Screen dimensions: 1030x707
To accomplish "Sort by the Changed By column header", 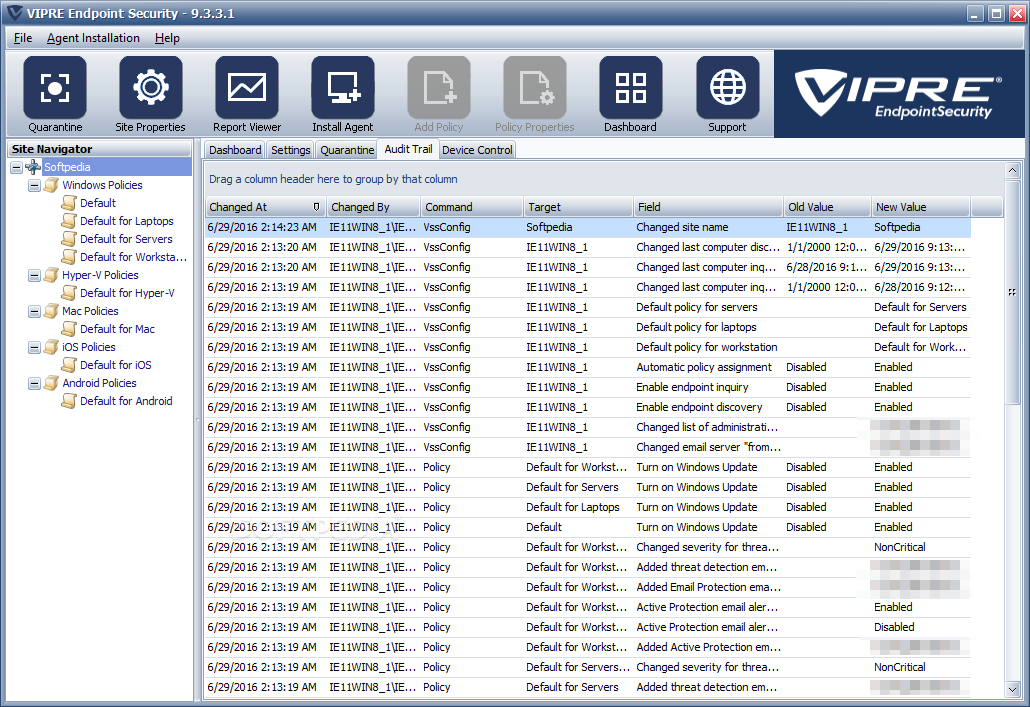I will pyautogui.click(x=373, y=207).
